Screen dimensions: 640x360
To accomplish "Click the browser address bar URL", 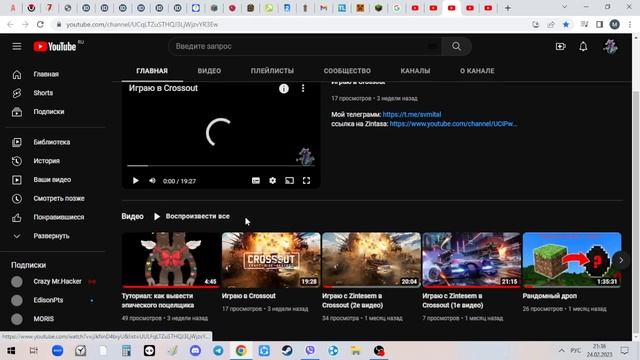I will pos(142,24).
